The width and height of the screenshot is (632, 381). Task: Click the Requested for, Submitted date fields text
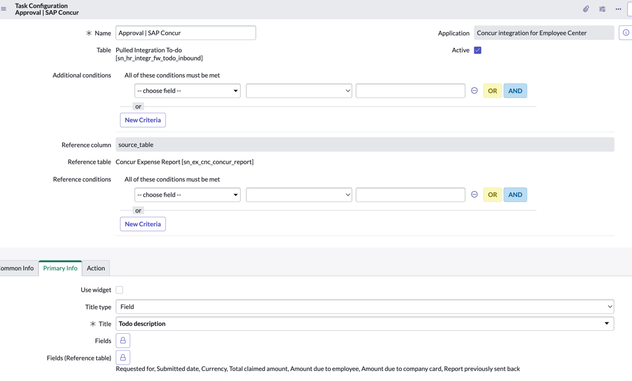(318, 369)
